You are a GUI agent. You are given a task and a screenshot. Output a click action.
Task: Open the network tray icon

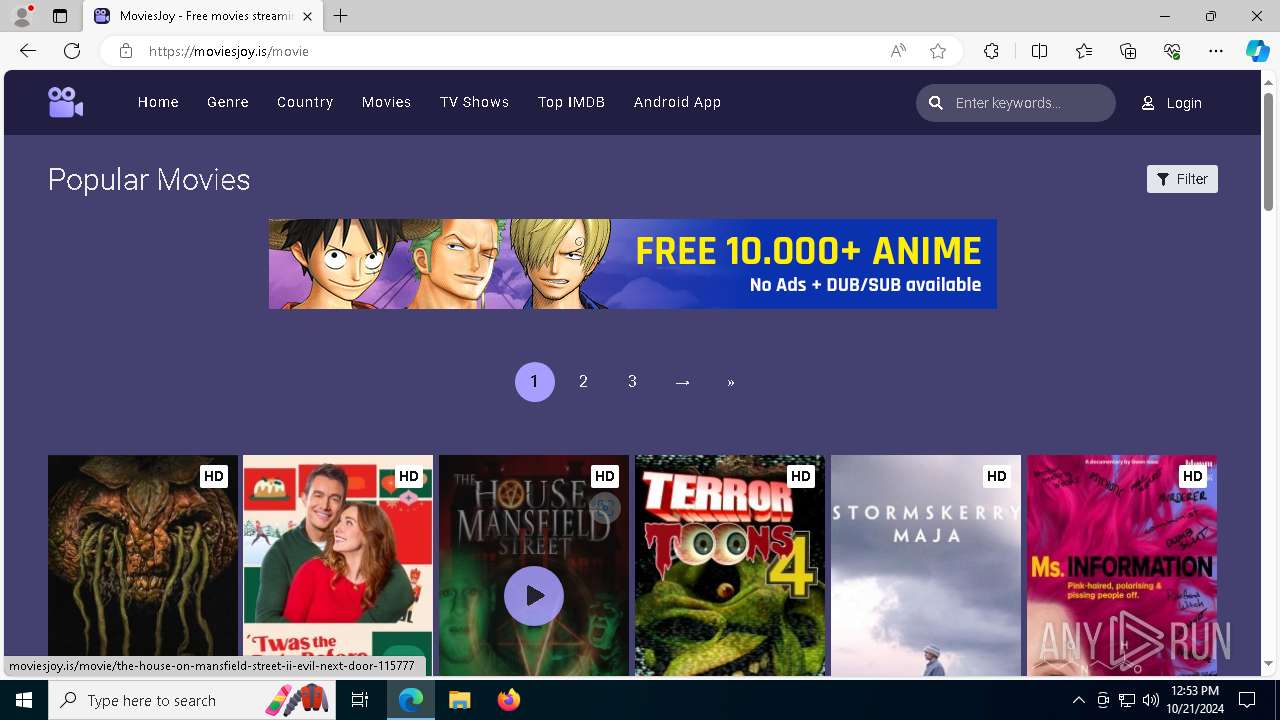[x=1127, y=700]
